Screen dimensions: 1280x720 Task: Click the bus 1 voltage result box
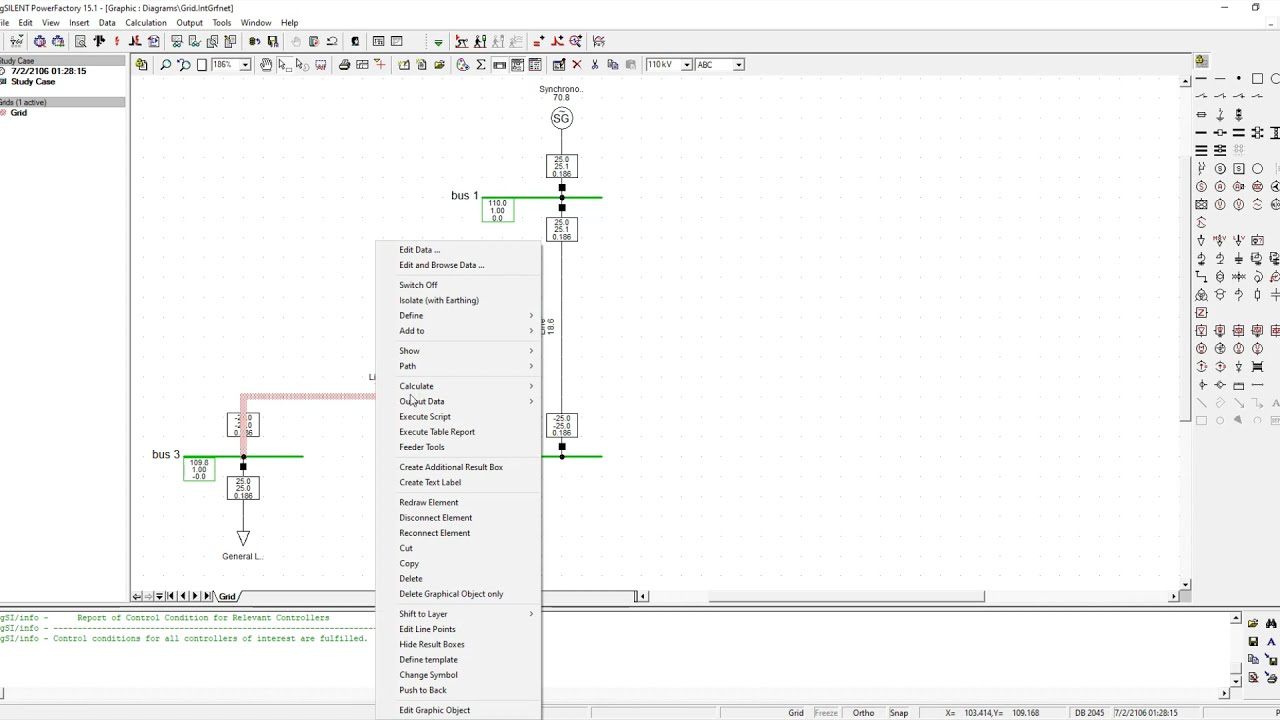click(498, 210)
